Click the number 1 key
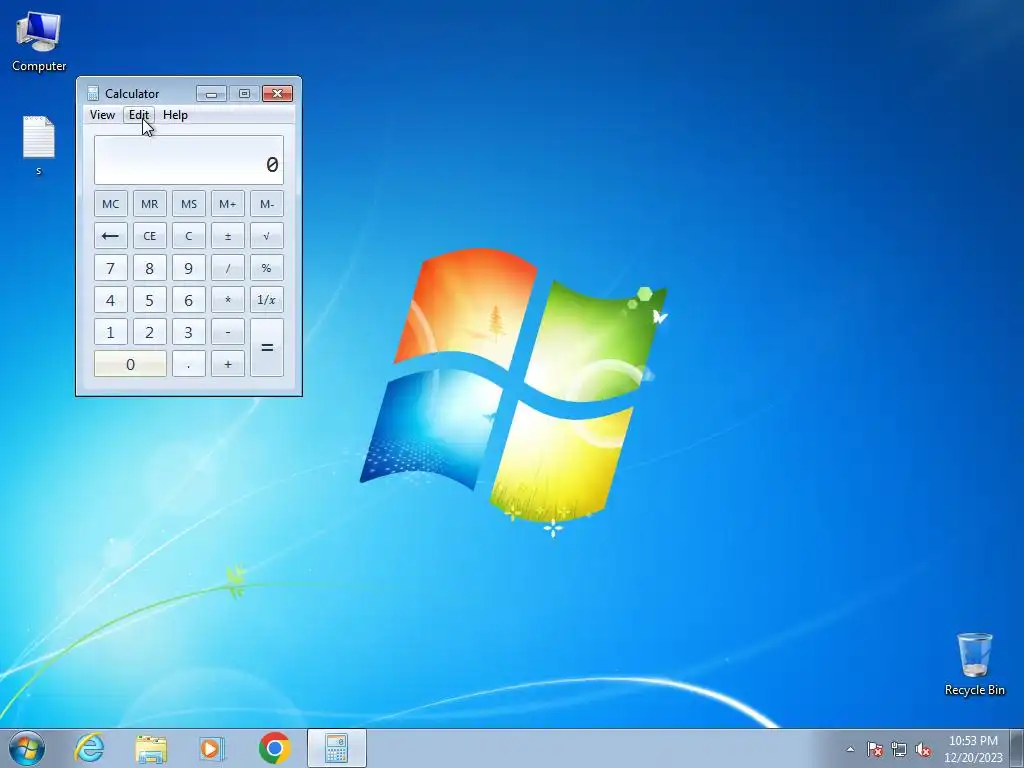The width and height of the screenshot is (1024, 768). 110,332
